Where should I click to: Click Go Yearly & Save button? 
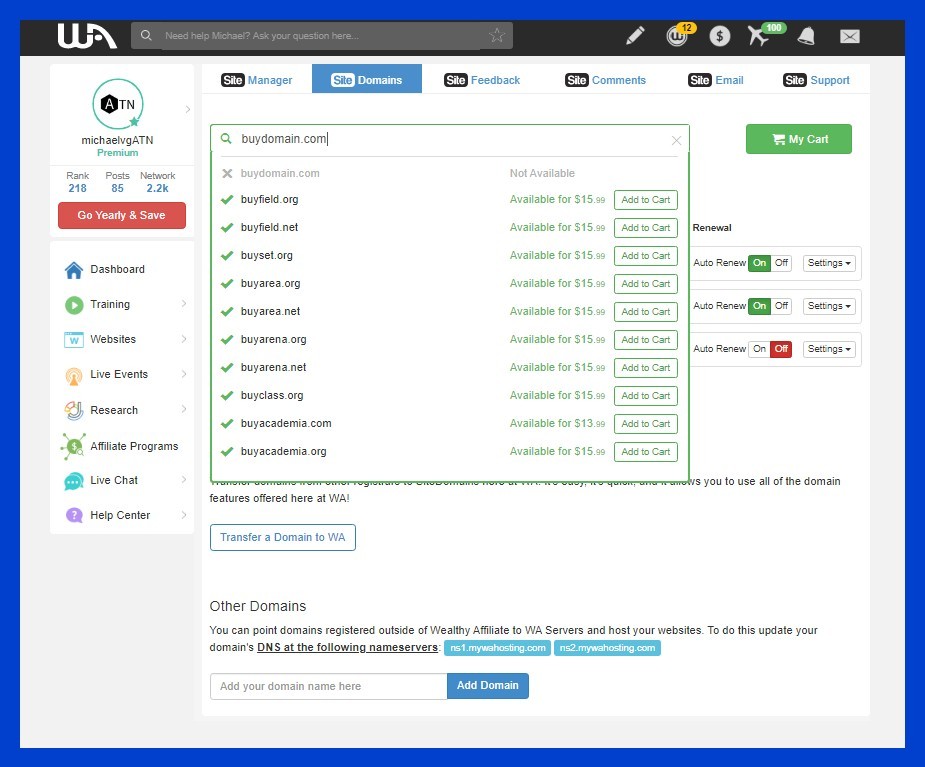coord(122,215)
